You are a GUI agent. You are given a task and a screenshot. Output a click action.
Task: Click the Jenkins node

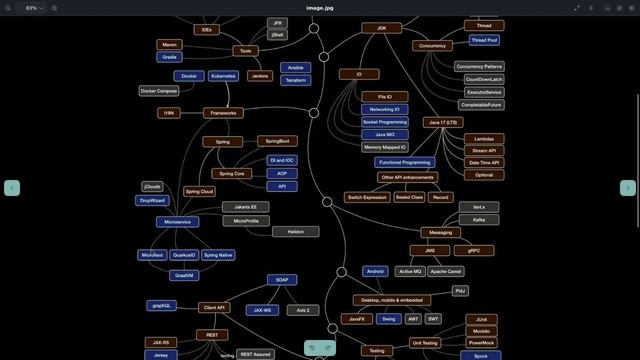260,76
